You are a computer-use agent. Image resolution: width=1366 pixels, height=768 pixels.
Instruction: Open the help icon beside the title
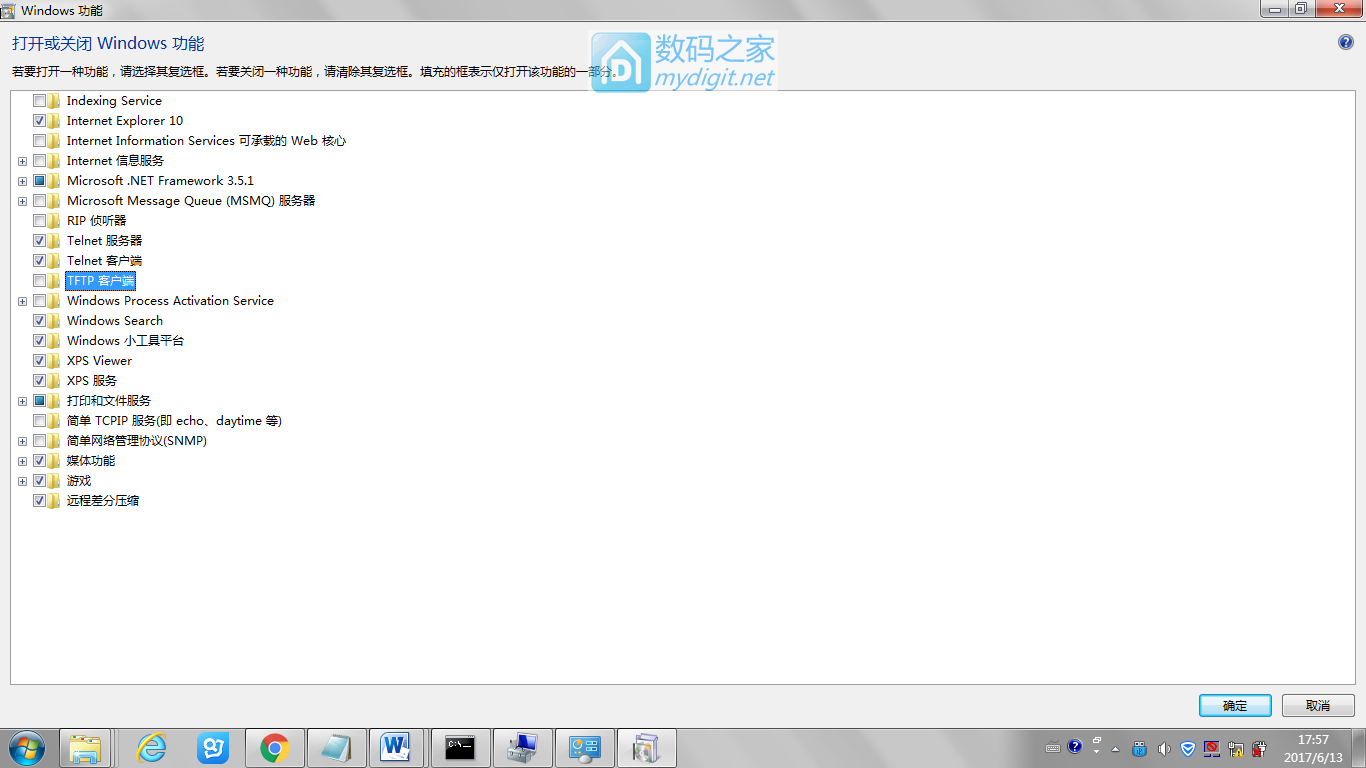point(1345,42)
